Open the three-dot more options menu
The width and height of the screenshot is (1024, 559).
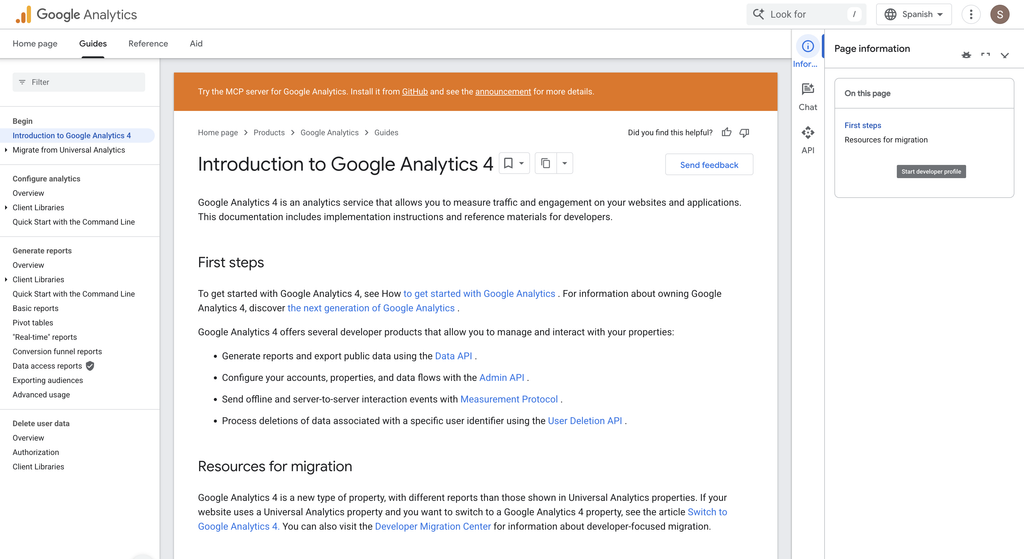tap(971, 14)
